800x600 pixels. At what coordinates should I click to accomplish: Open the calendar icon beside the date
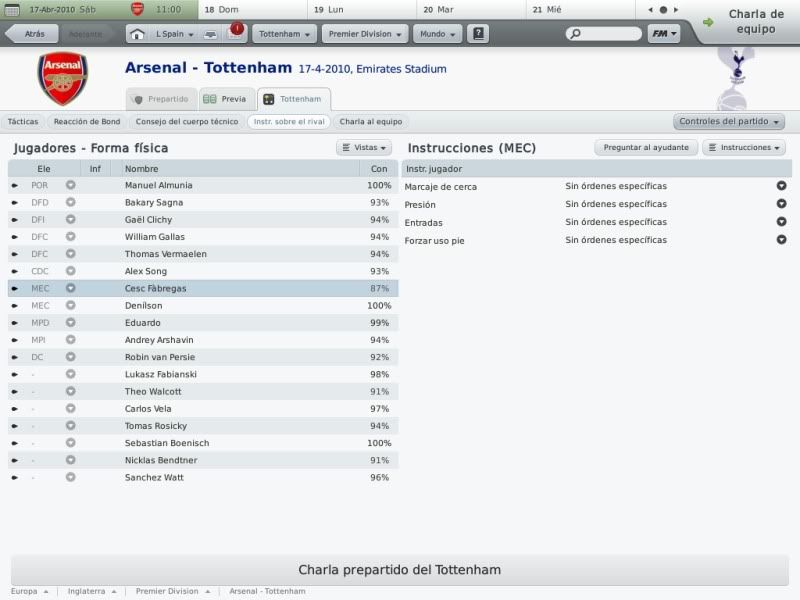pyautogui.click(x=12, y=9)
